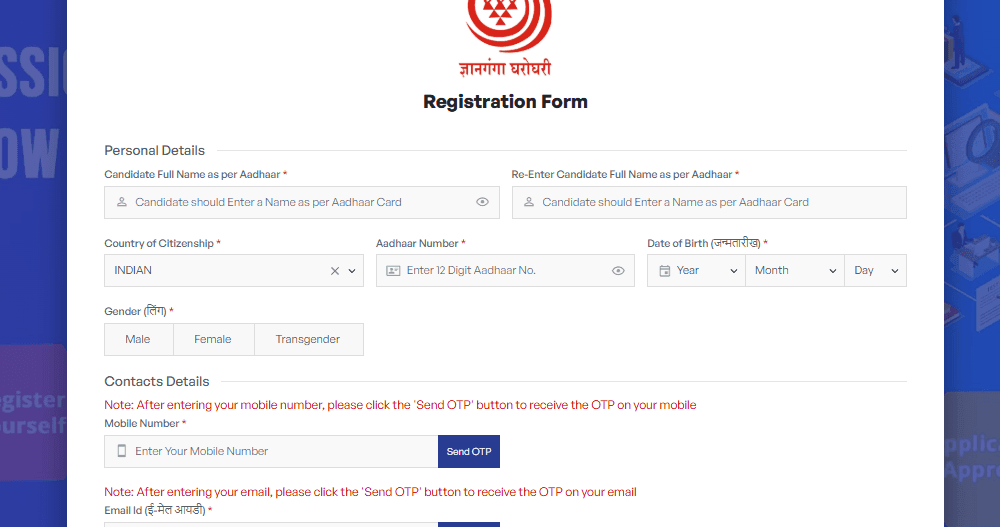Clear the INDIAN citizenship selection with X
The width and height of the screenshot is (1000, 527).
click(335, 271)
